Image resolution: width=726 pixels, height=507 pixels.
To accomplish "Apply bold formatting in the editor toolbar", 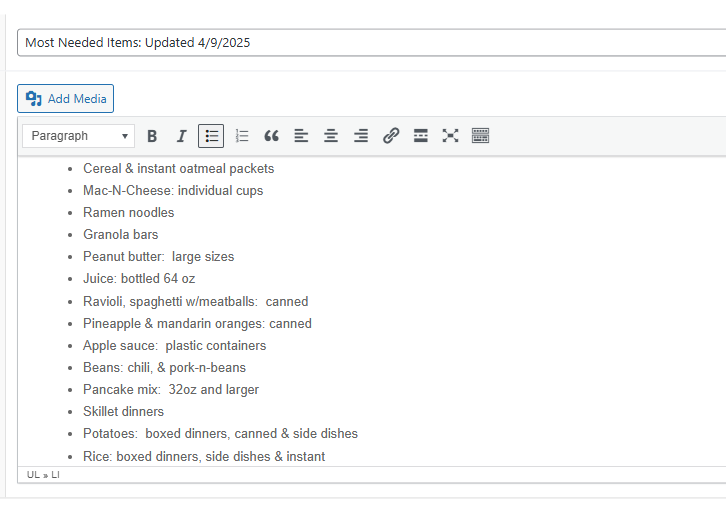I will click(152, 136).
